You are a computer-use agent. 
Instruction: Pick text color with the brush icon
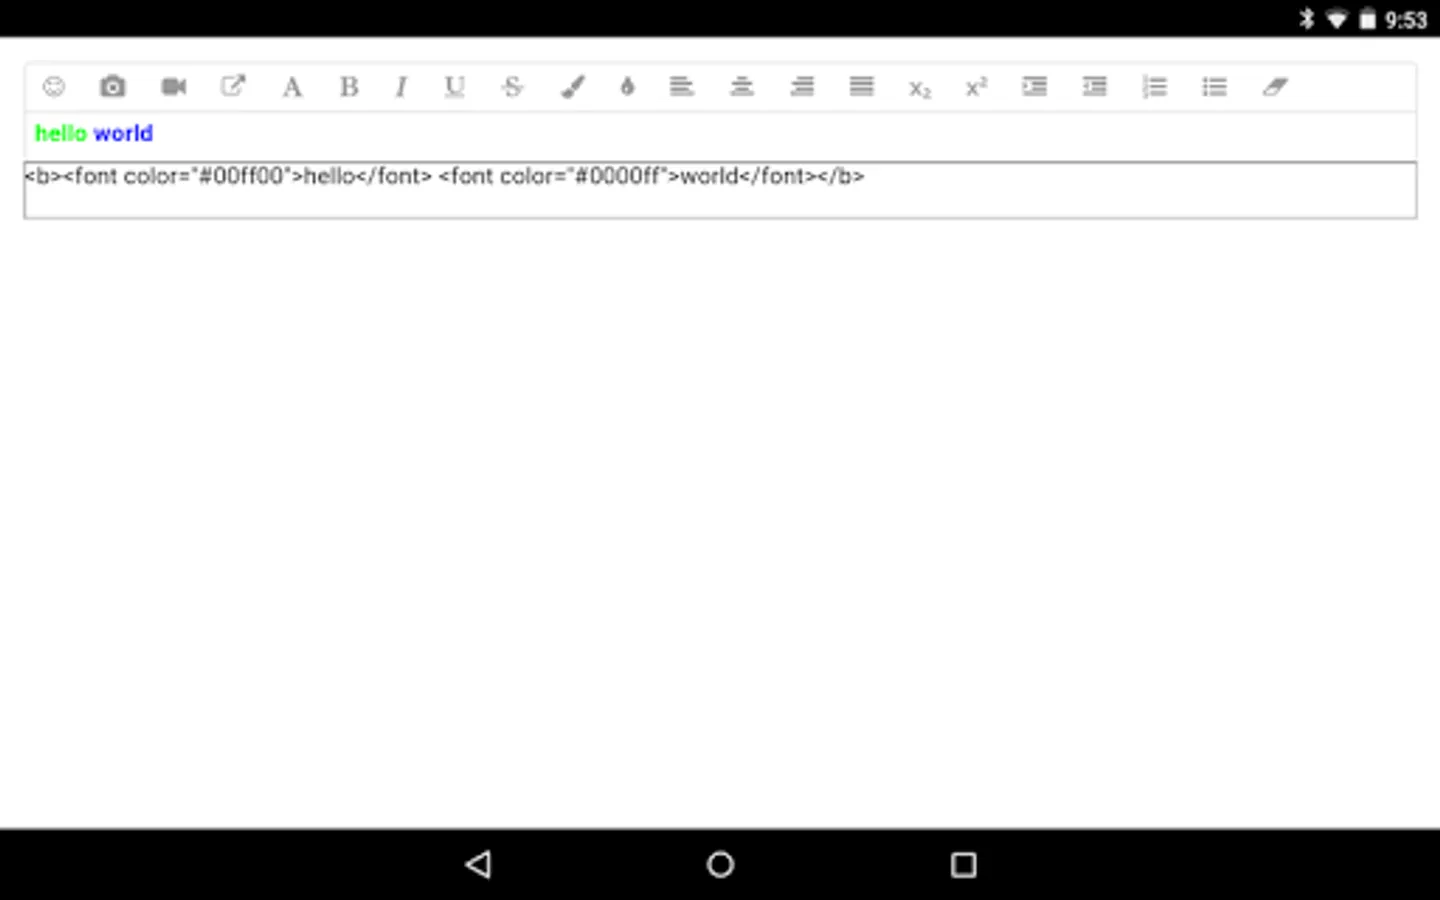[573, 87]
